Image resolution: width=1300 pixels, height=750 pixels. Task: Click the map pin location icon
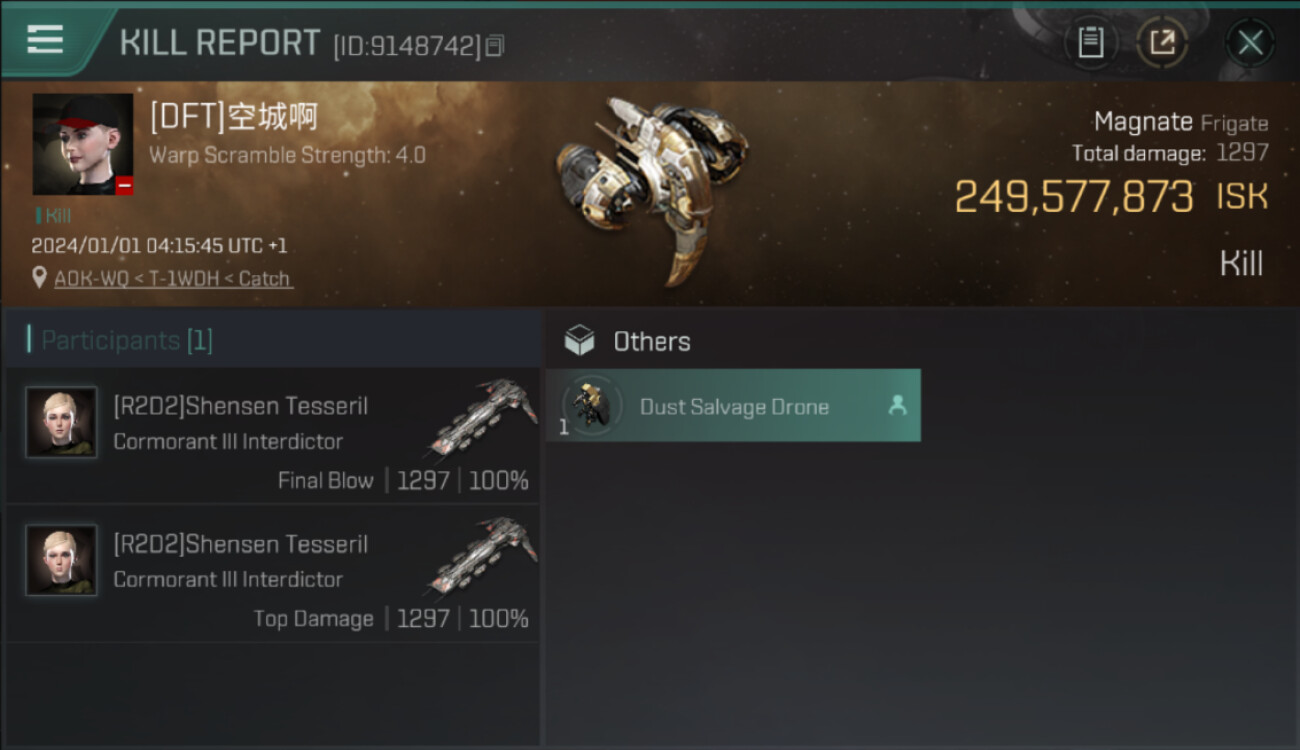(39, 278)
